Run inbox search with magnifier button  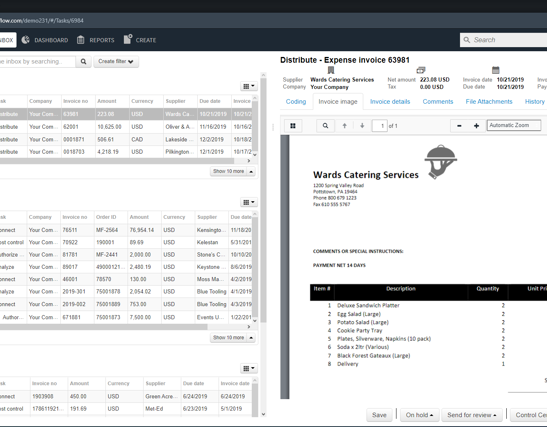[x=83, y=61]
